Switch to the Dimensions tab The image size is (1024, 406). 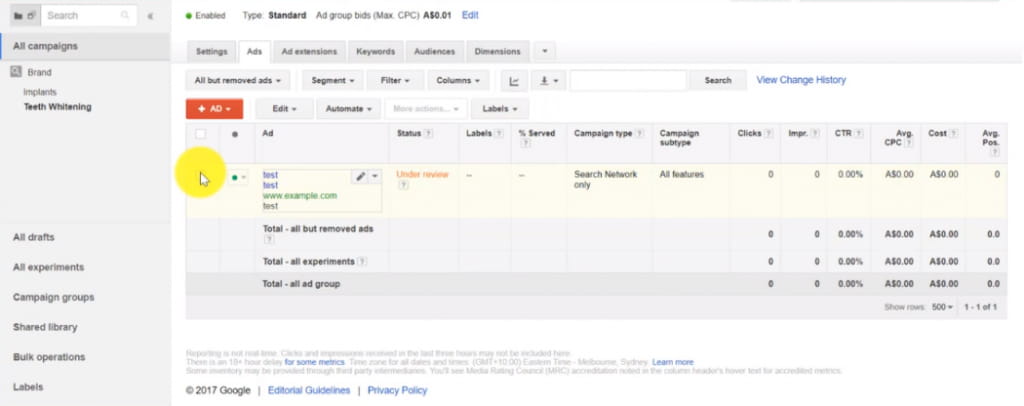498,52
